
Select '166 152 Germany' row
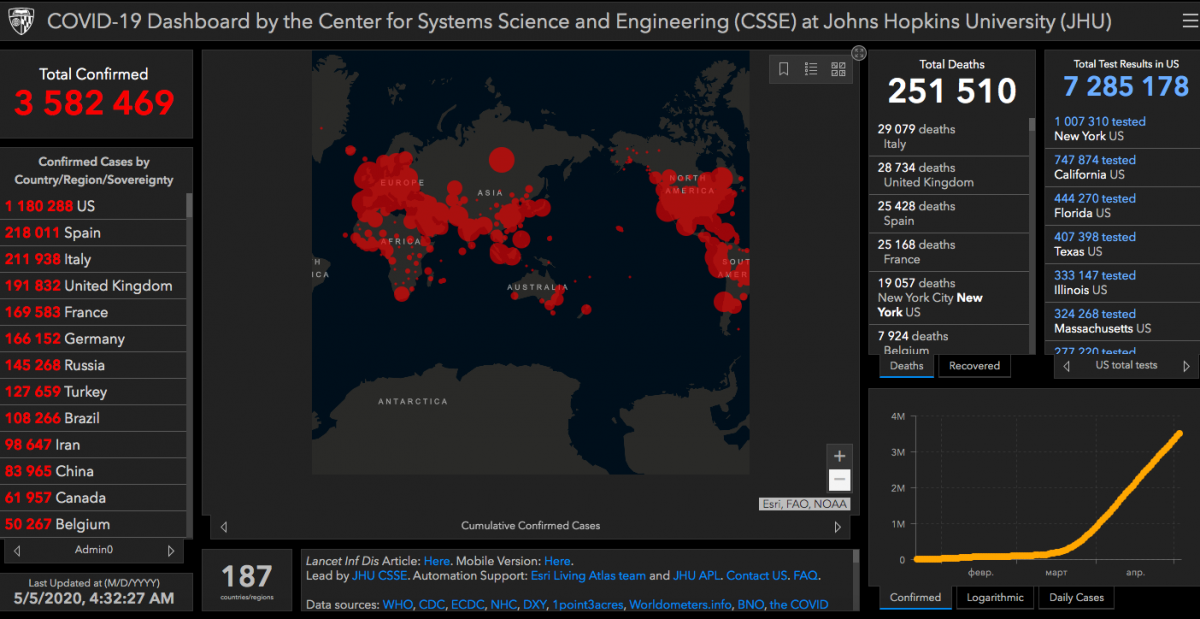click(x=93, y=339)
